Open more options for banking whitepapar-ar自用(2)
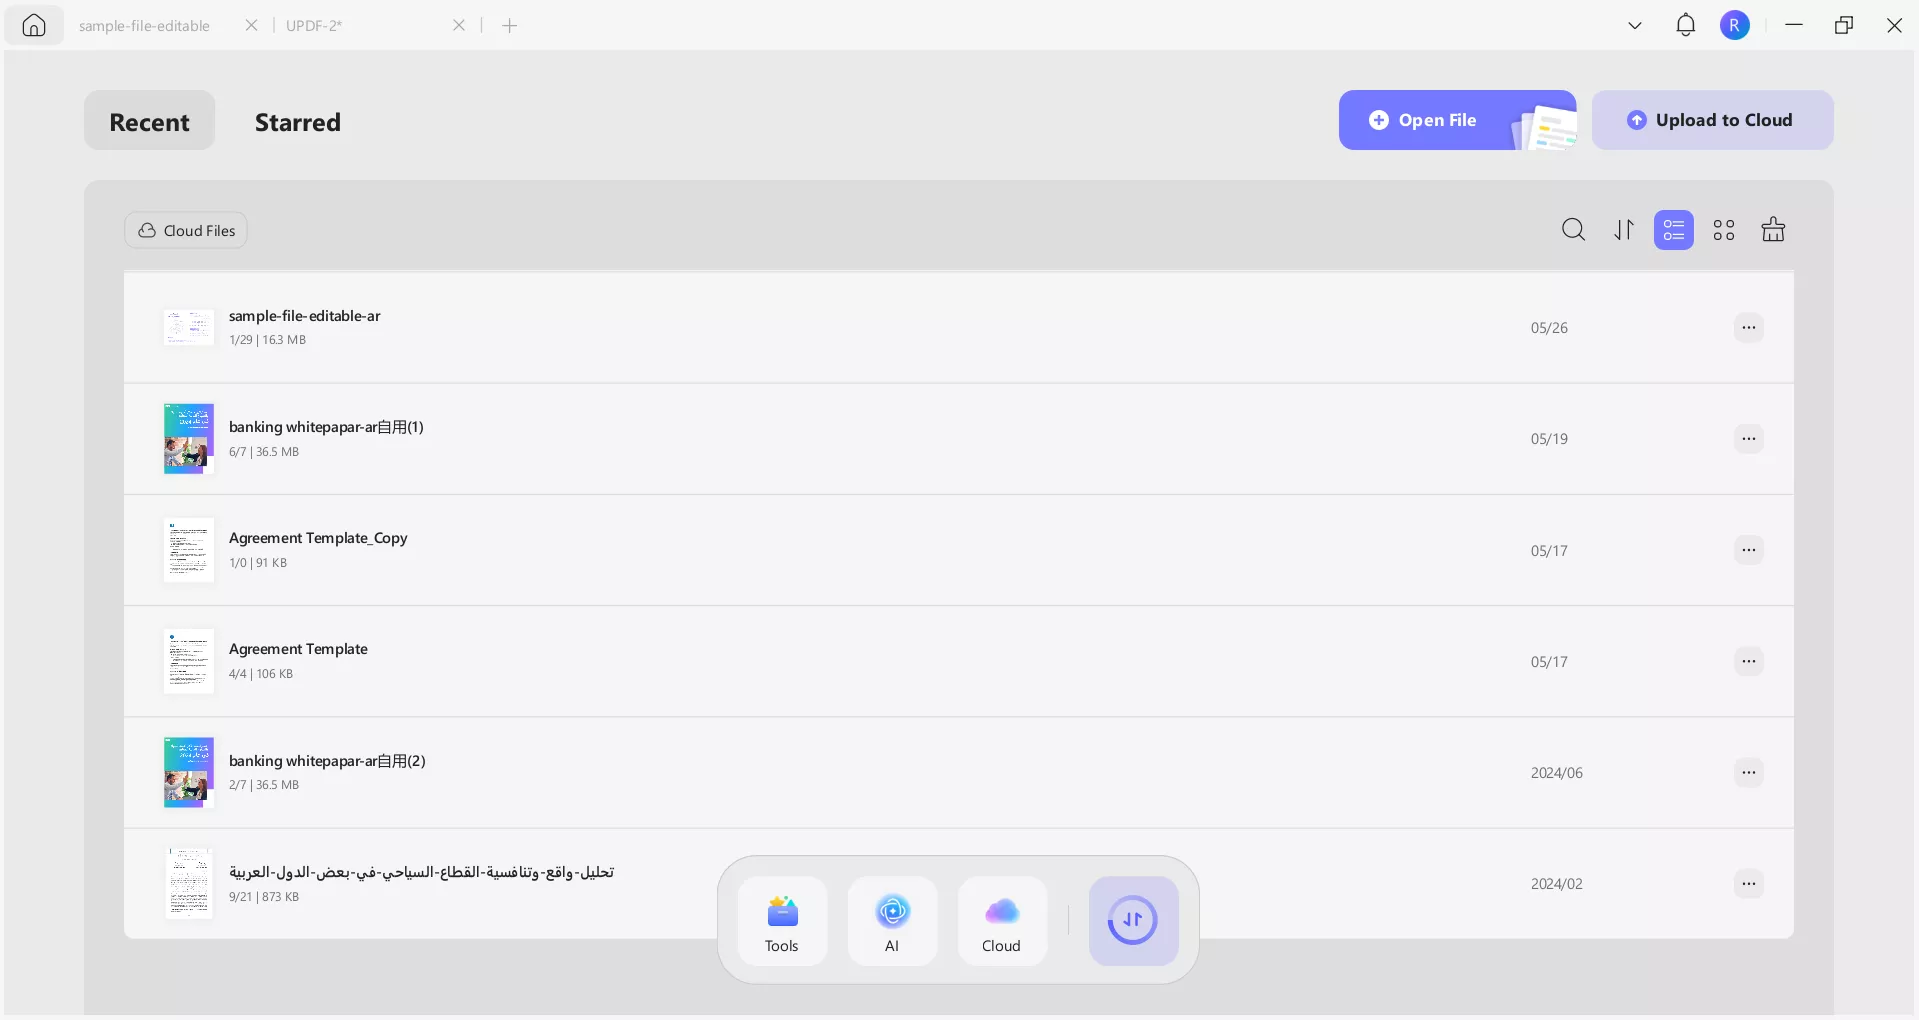 tap(1749, 772)
